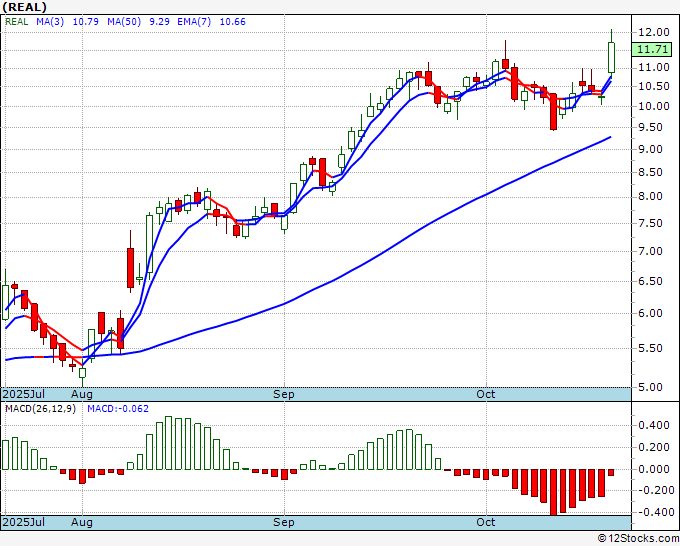This screenshot has height=546, width=680.
Task: Click the 0.000 MACD axis label
Action: 656,469
